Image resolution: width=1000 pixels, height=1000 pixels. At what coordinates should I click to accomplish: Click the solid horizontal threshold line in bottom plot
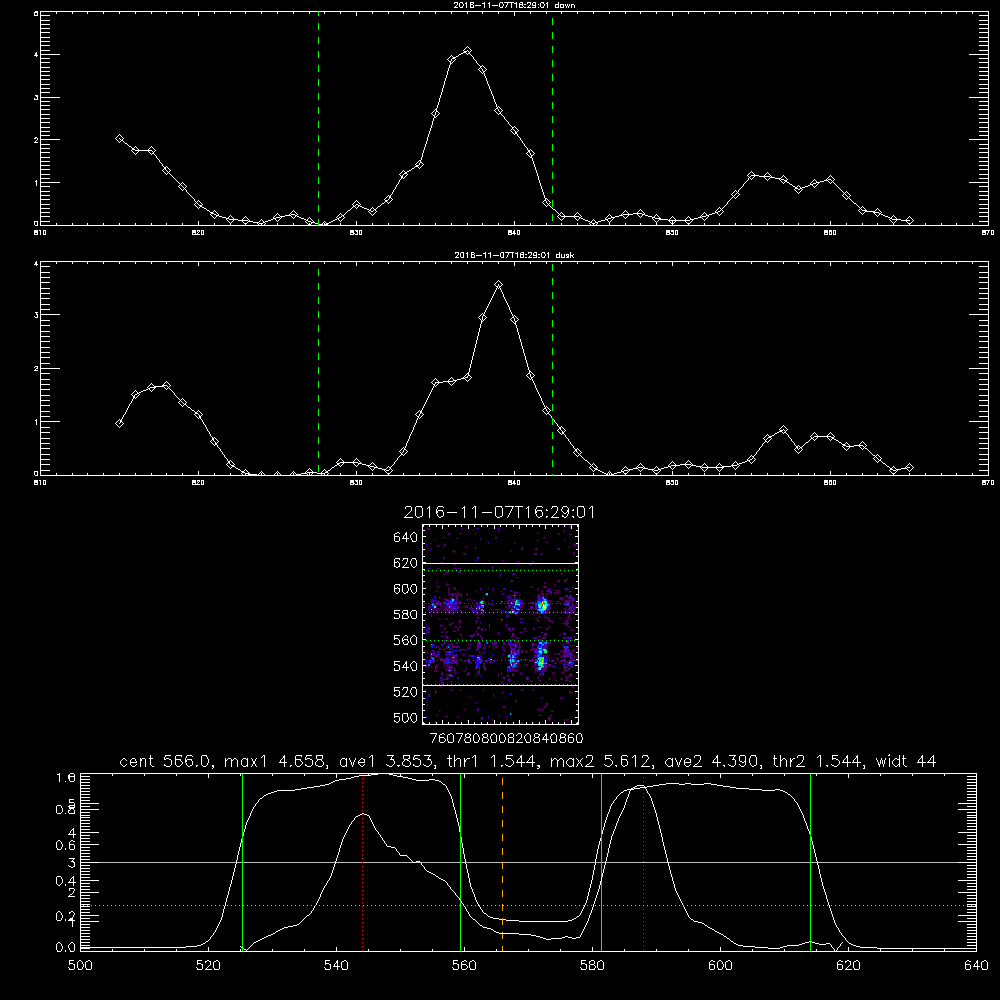pyautogui.click(x=526, y=862)
